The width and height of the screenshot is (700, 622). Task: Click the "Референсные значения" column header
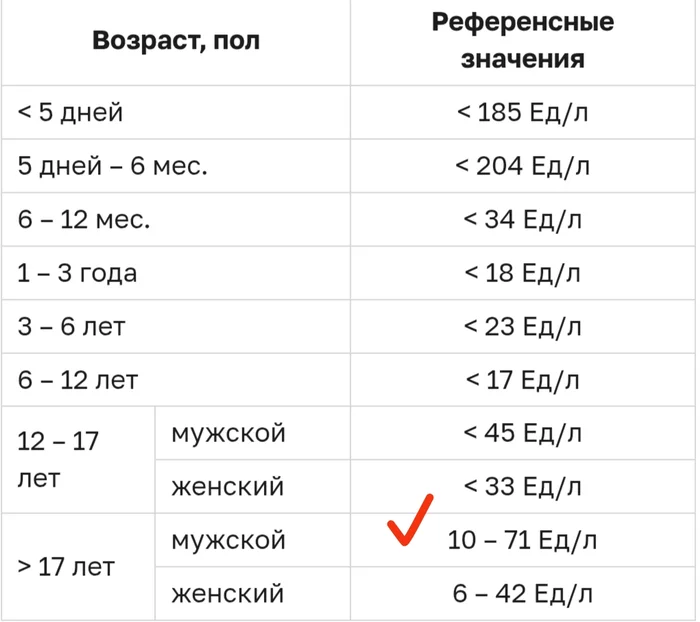pos(523,41)
